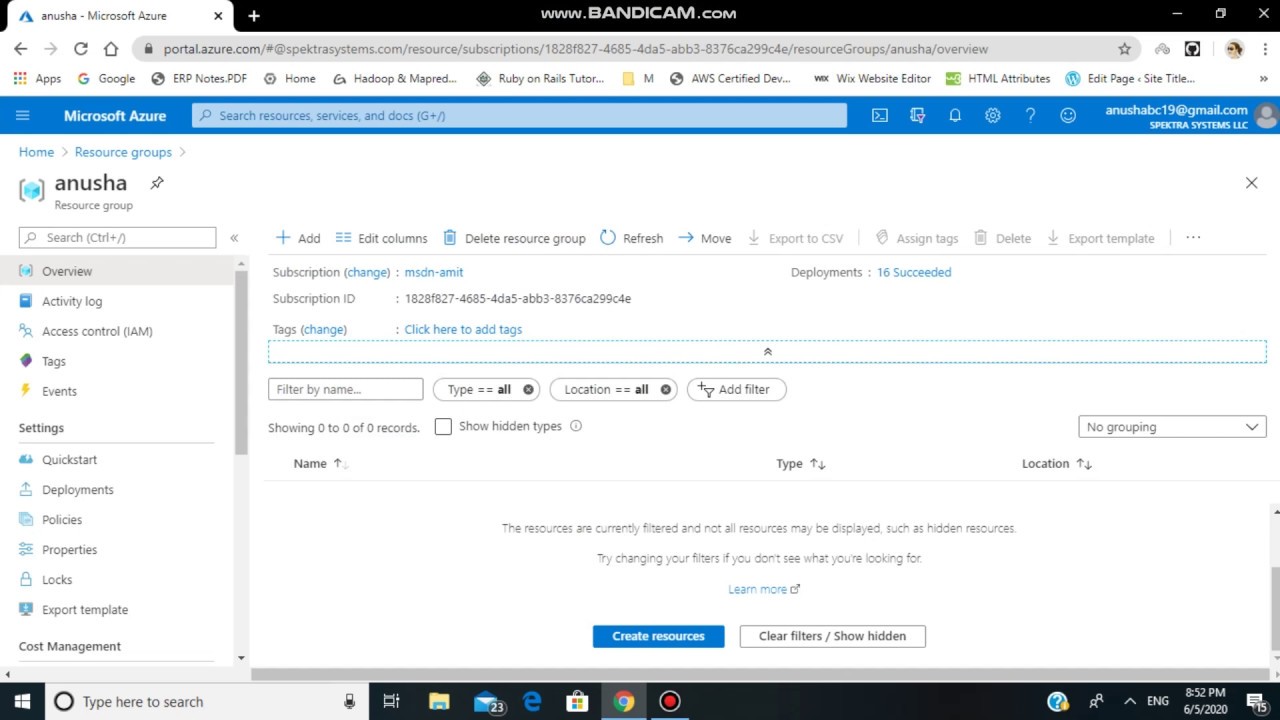This screenshot has height=720, width=1280.
Task: Open the 16 Succeeded deployments link
Action: (x=914, y=272)
